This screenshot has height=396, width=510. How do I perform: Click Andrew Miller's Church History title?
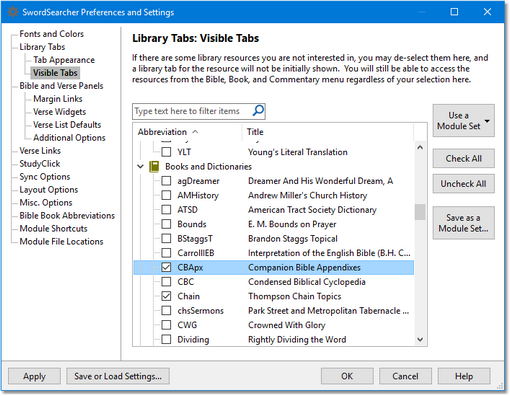click(307, 195)
